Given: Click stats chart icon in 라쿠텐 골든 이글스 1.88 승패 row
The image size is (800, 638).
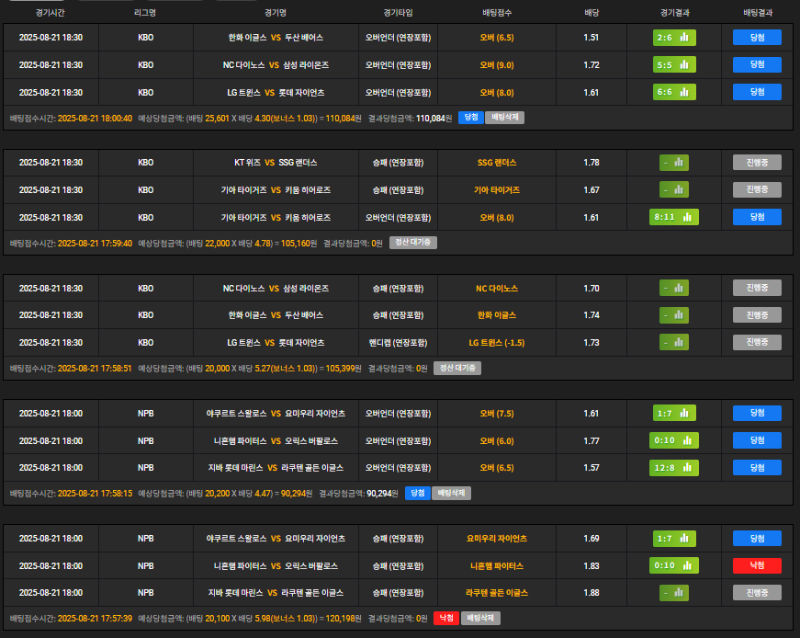Looking at the screenshot, I should [x=679, y=593].
